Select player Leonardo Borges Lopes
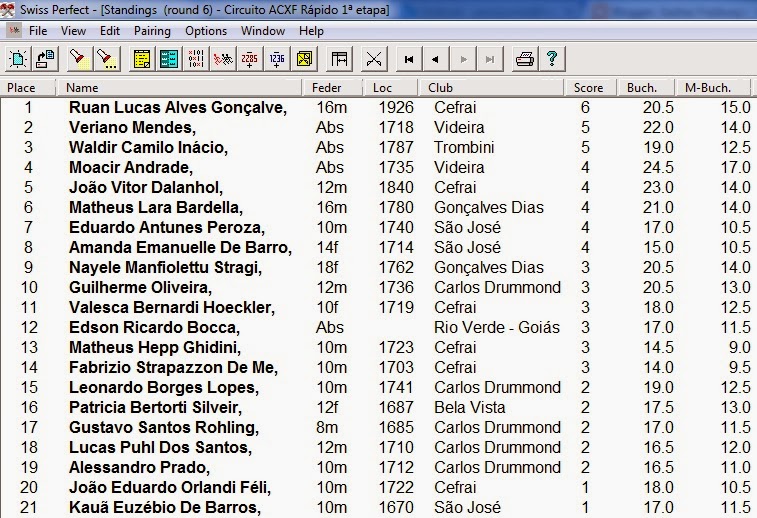 164,388
